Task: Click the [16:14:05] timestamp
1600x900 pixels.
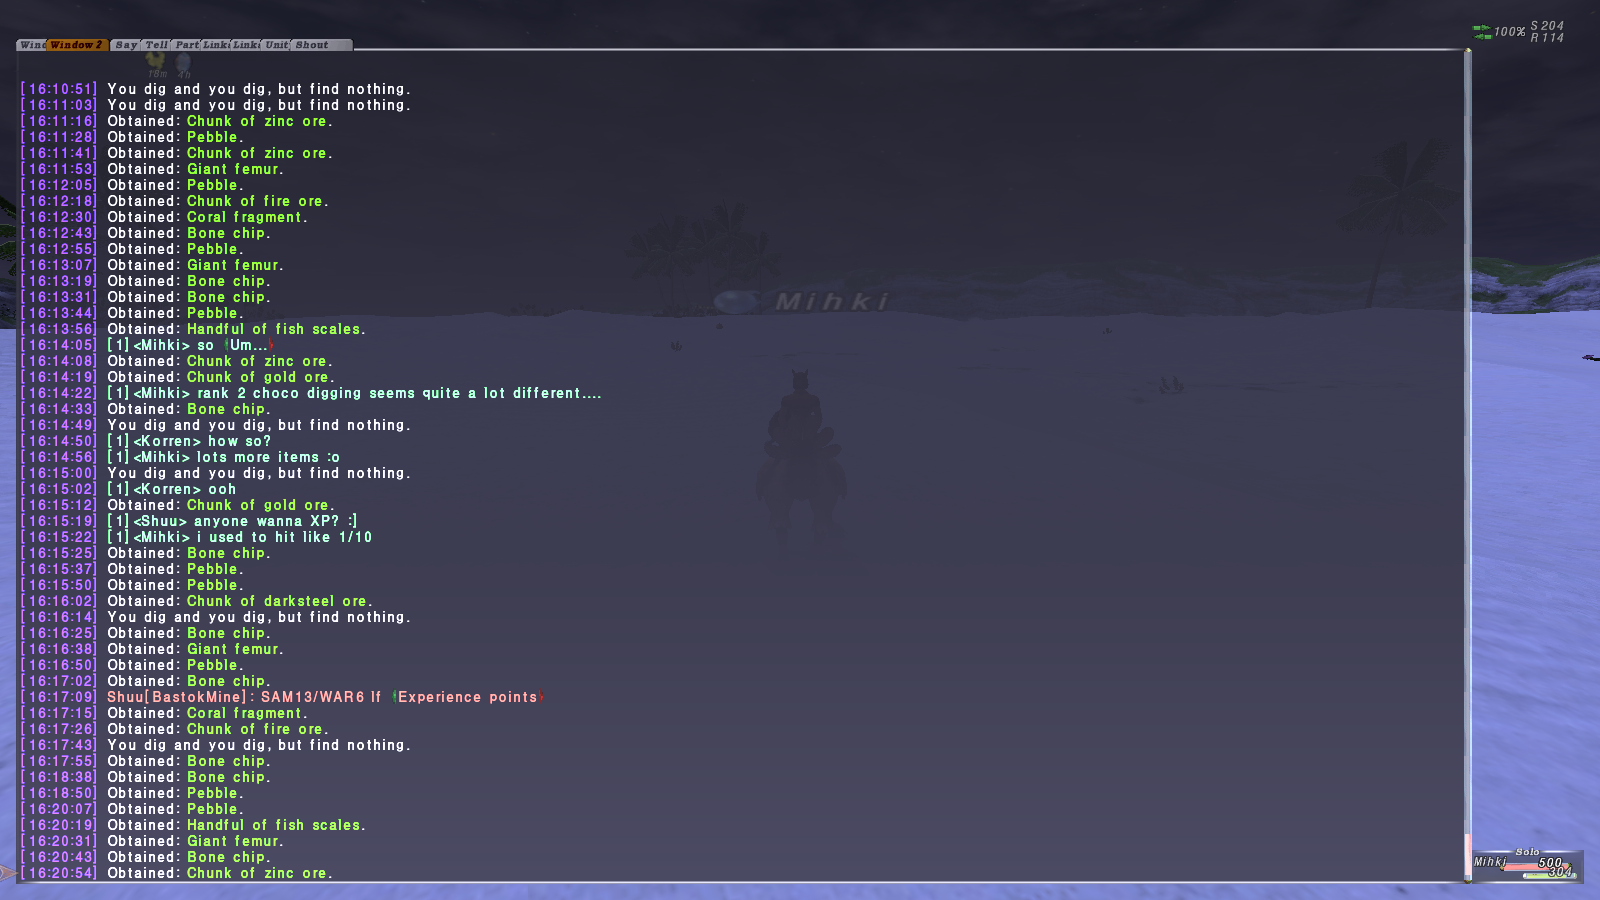Action: click(x=59, y=345)
